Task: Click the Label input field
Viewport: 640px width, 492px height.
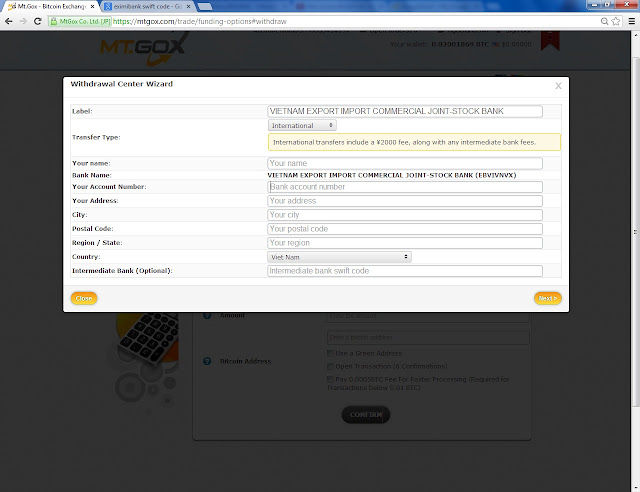Action: pyautogui.click(x=405, y=111)
